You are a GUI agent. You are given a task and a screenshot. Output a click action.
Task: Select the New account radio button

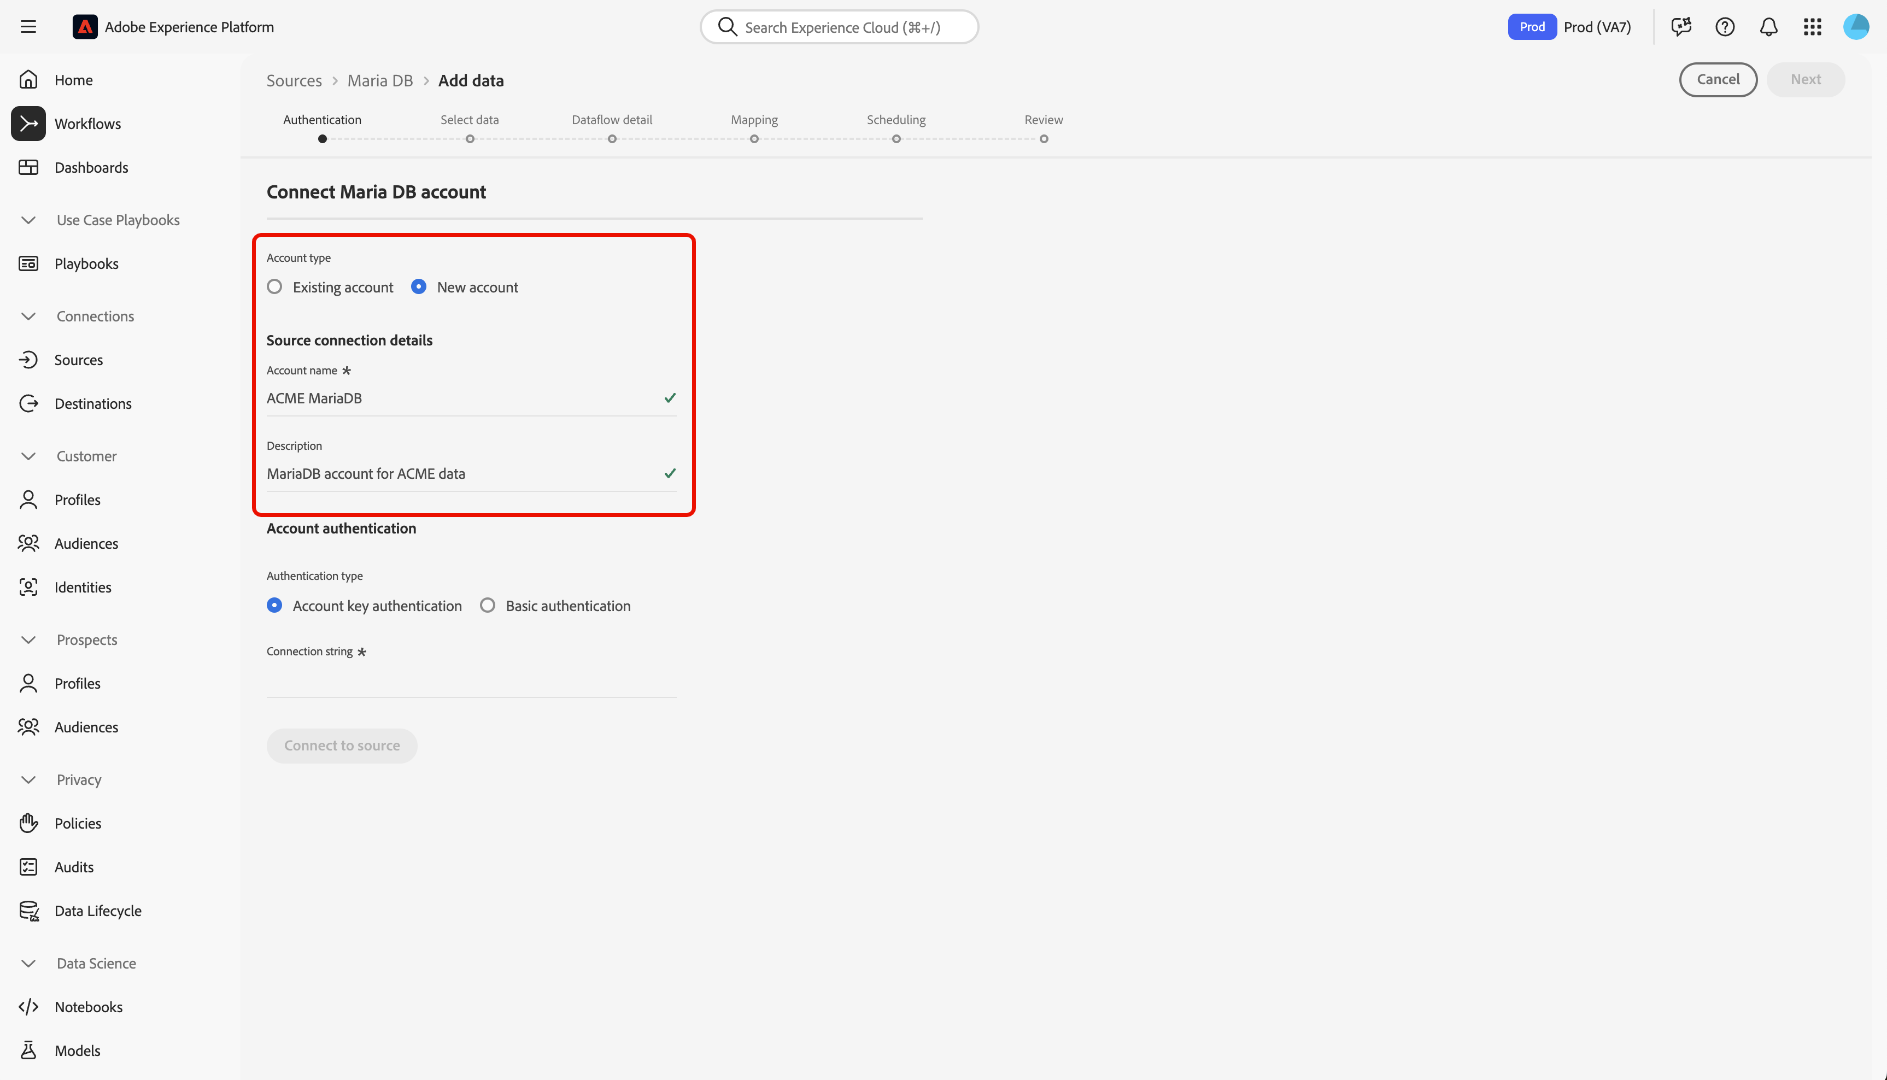[419, 287]
